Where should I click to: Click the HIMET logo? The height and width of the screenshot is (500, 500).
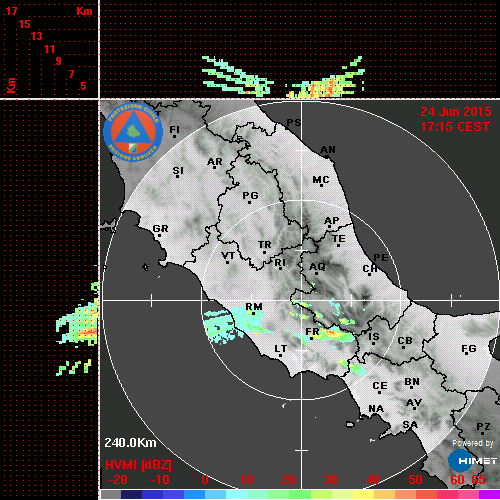472,461
